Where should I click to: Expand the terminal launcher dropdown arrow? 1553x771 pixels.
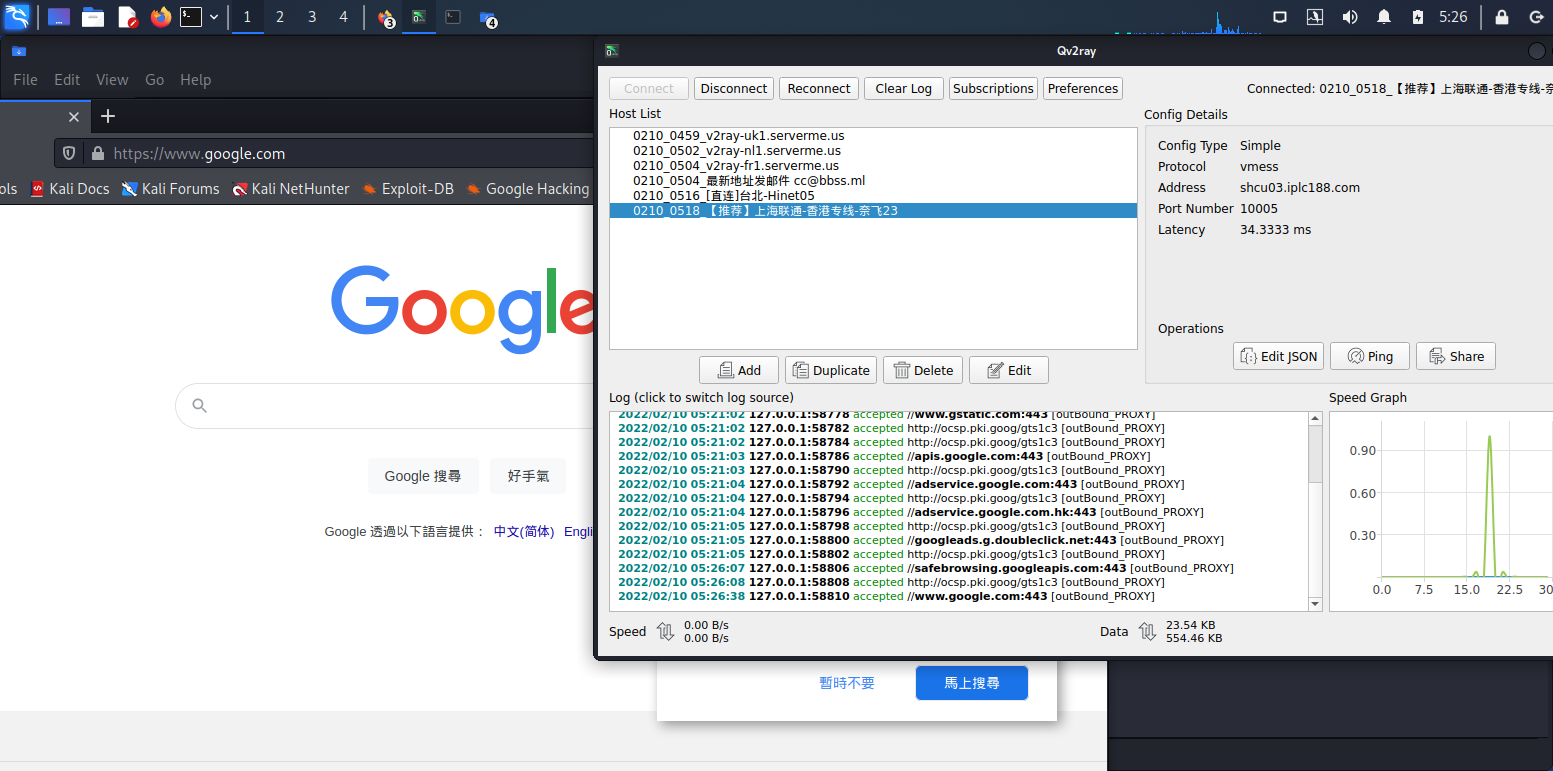(x=214, y=17)
